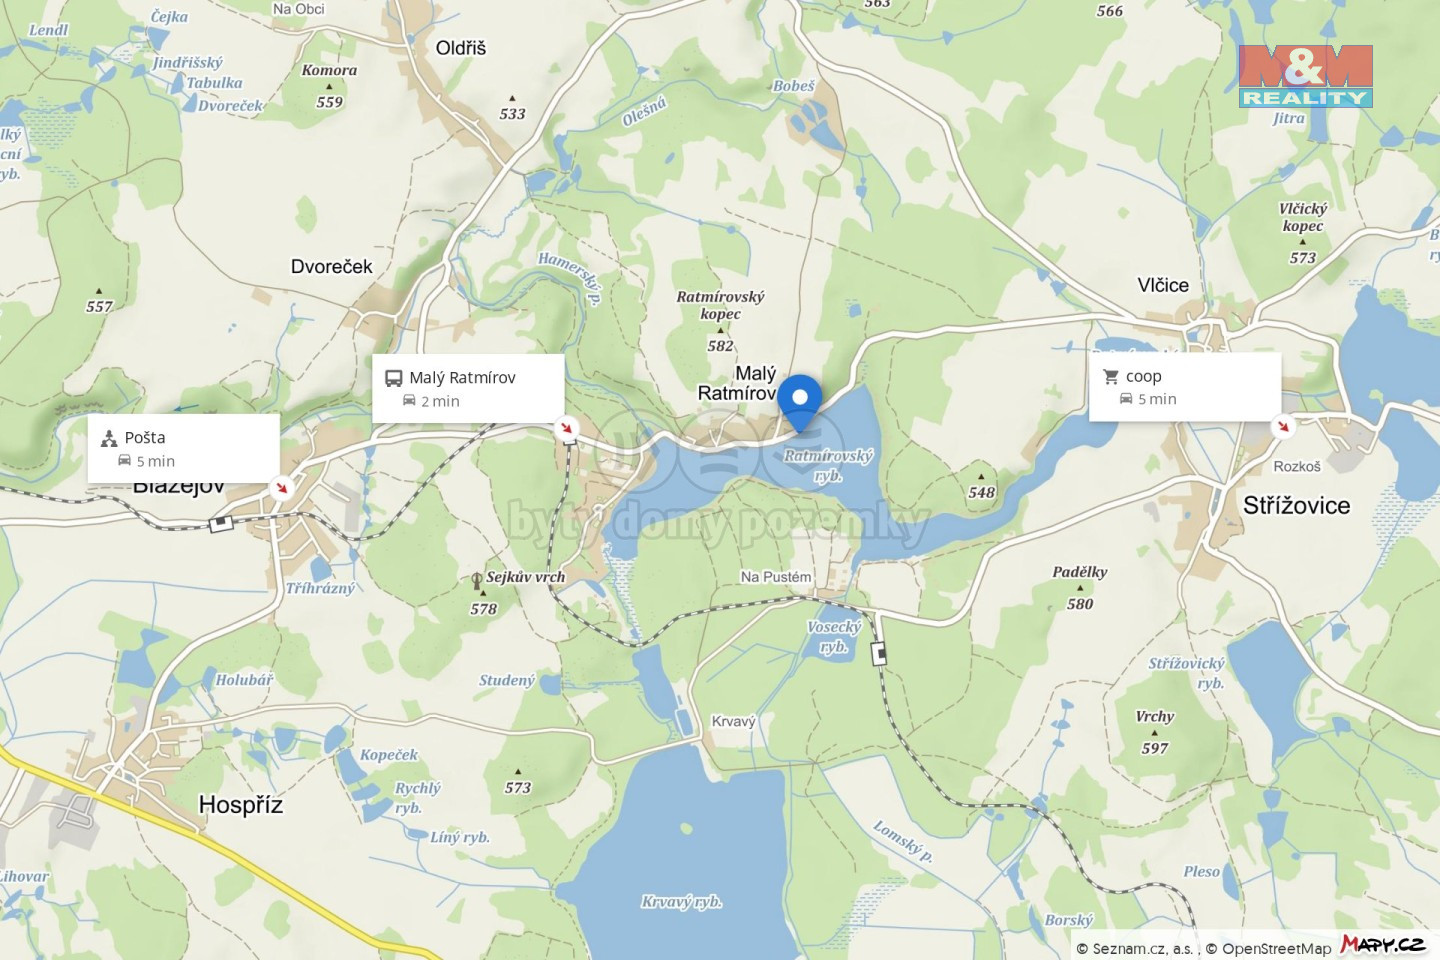Select the coop 5 min info card
The image size is (1440, 960).
coord(1185,387)
